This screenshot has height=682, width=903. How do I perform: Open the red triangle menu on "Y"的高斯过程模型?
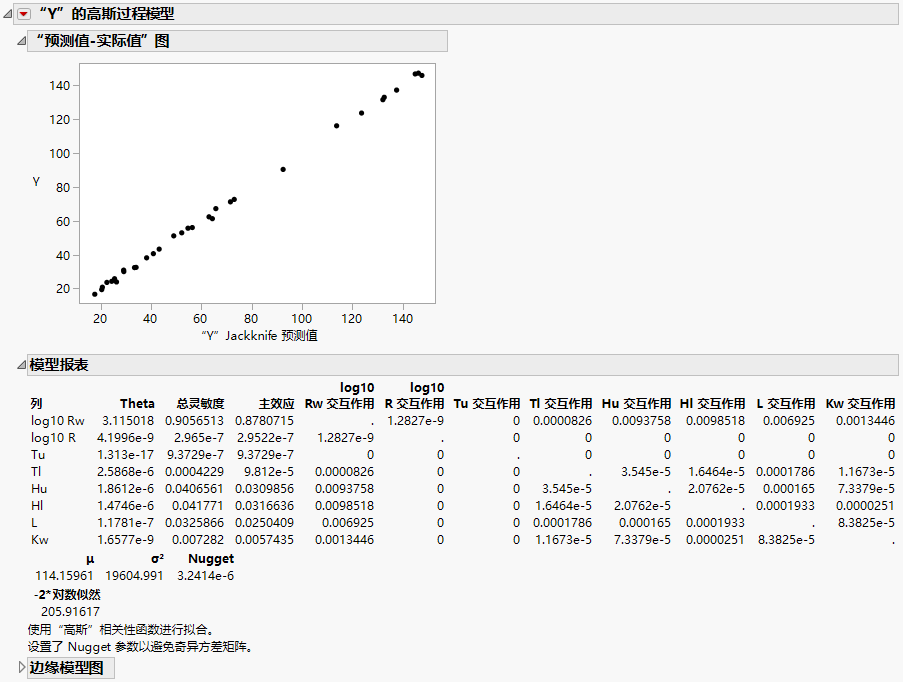coord(26,13)
